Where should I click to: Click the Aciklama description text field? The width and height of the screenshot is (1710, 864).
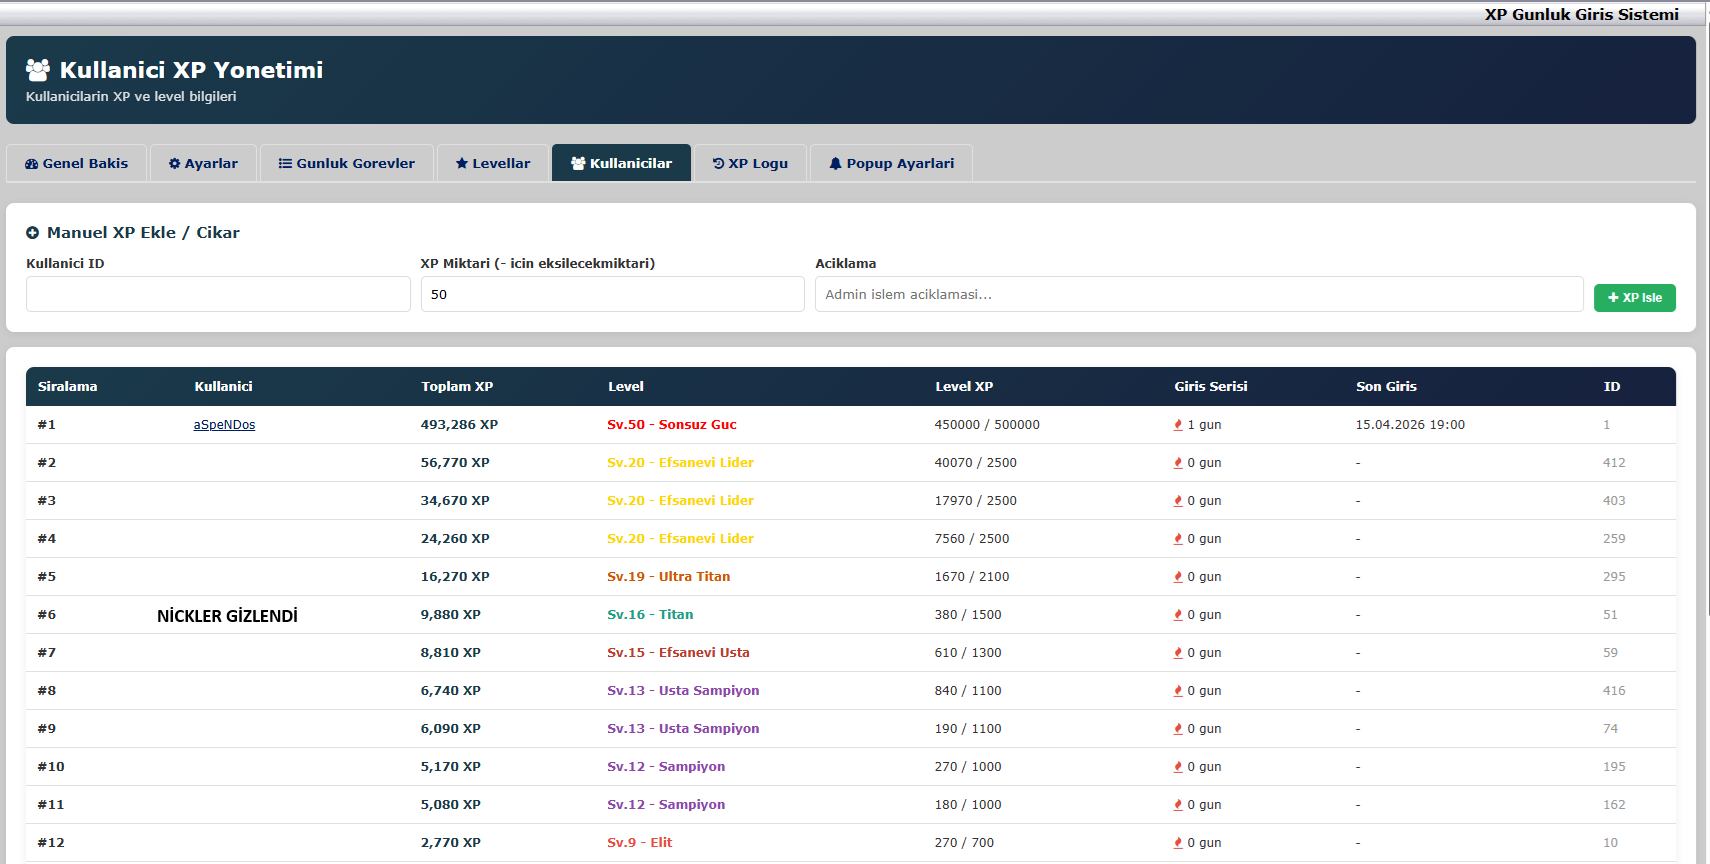tap(1198, 294)
